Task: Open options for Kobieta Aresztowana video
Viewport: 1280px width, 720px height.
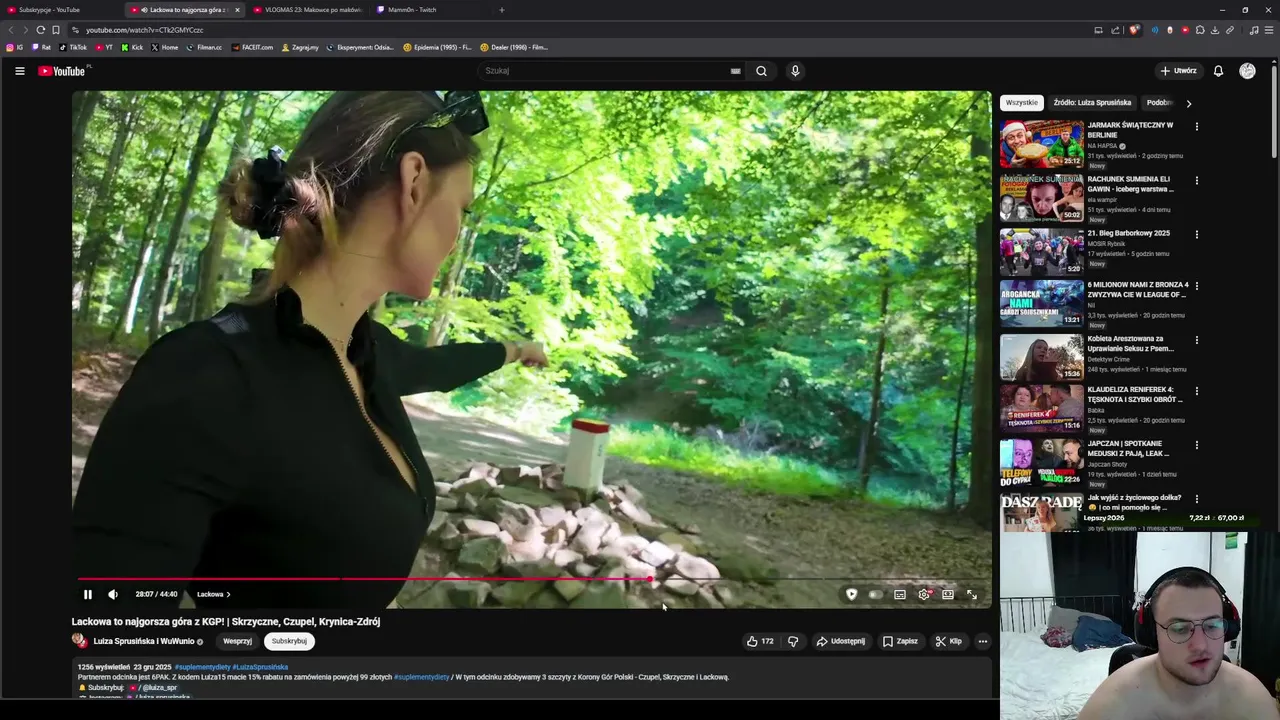Action: coord(1196,340)
